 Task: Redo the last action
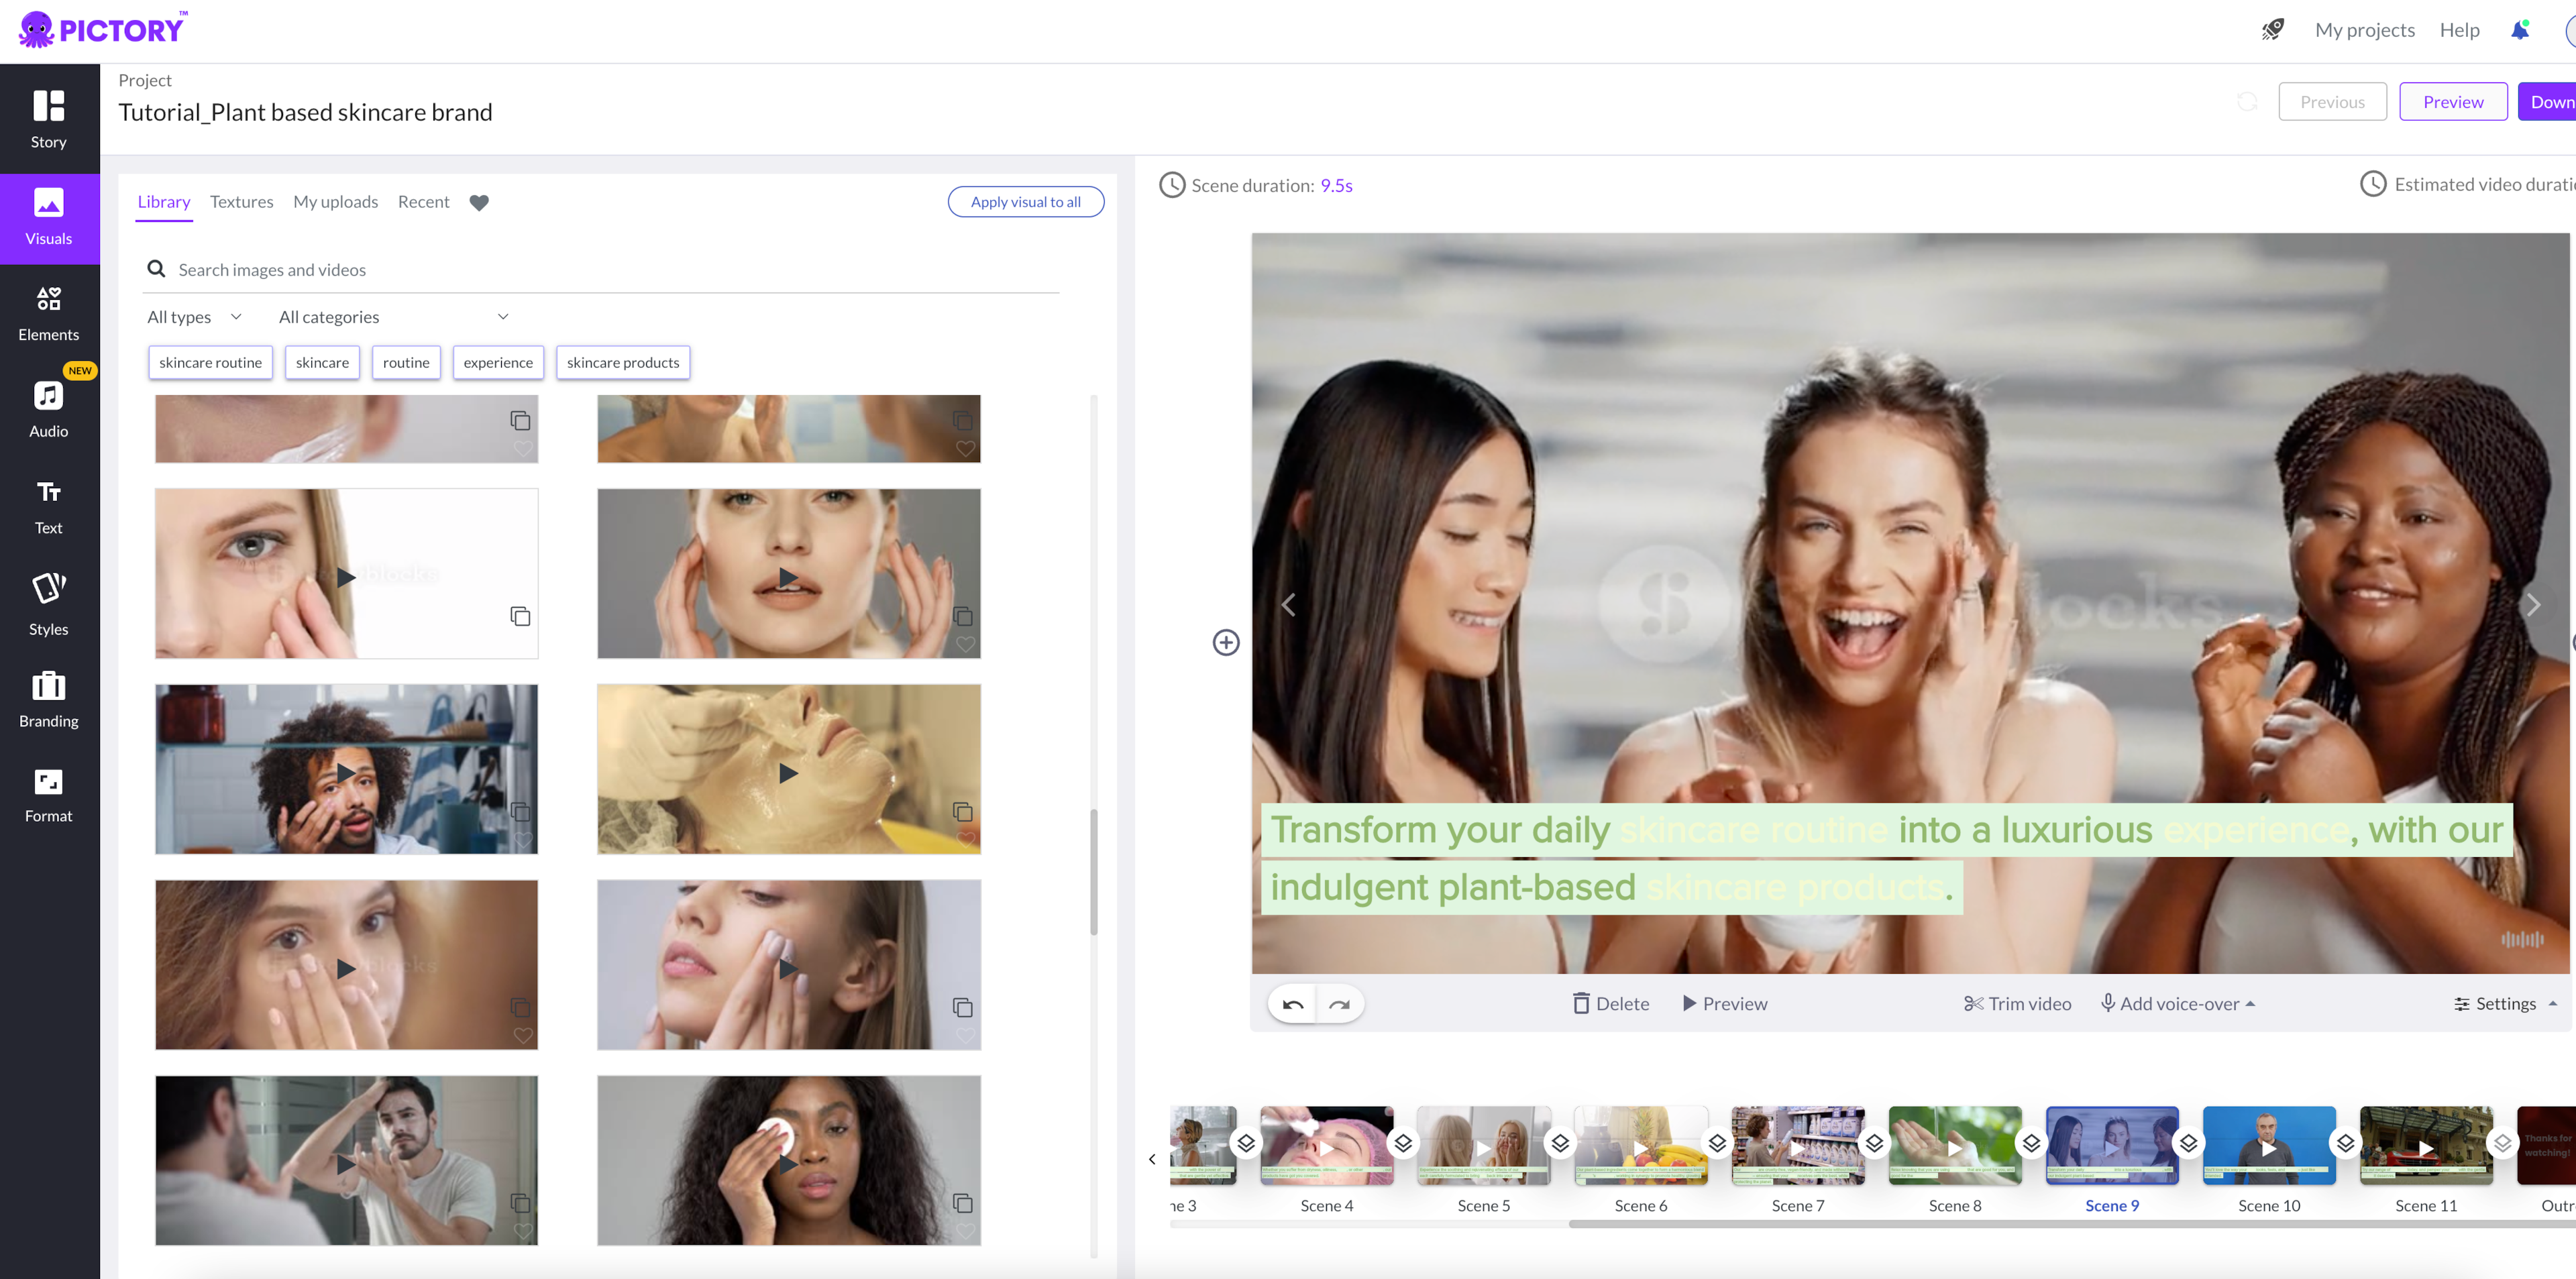pyautogui.click(x=1340, y=1004)
